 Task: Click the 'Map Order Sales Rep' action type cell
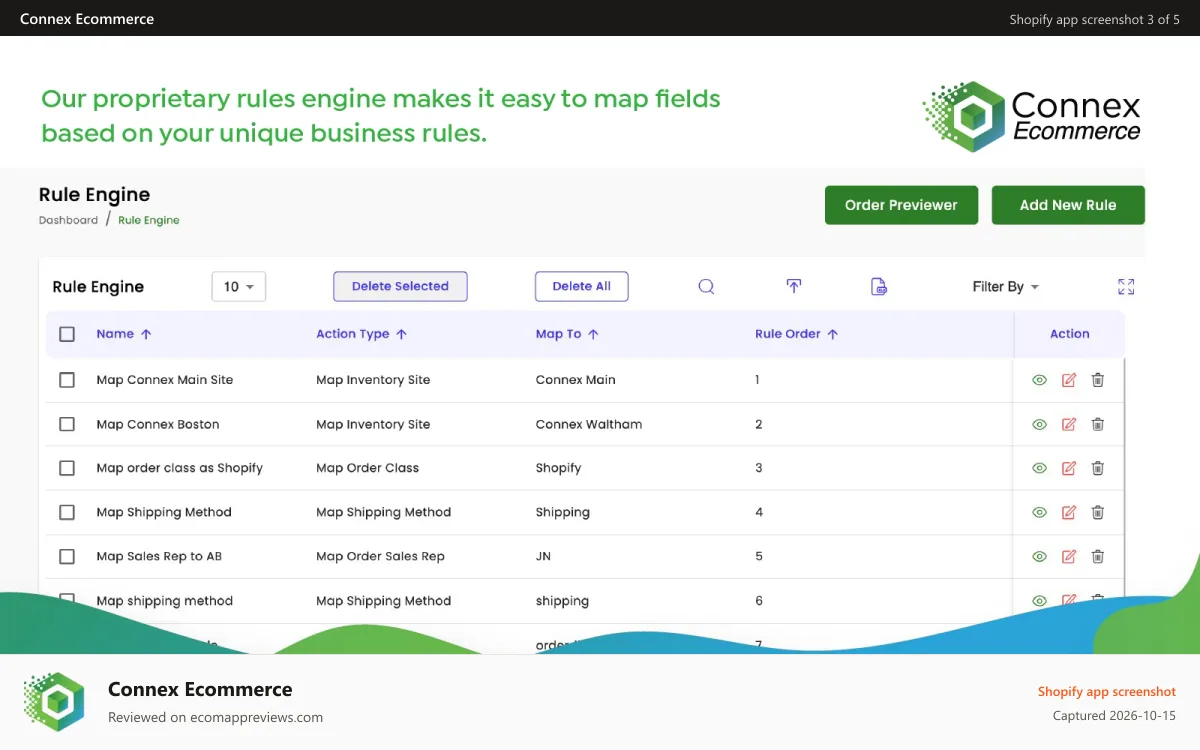pos(380,556)
